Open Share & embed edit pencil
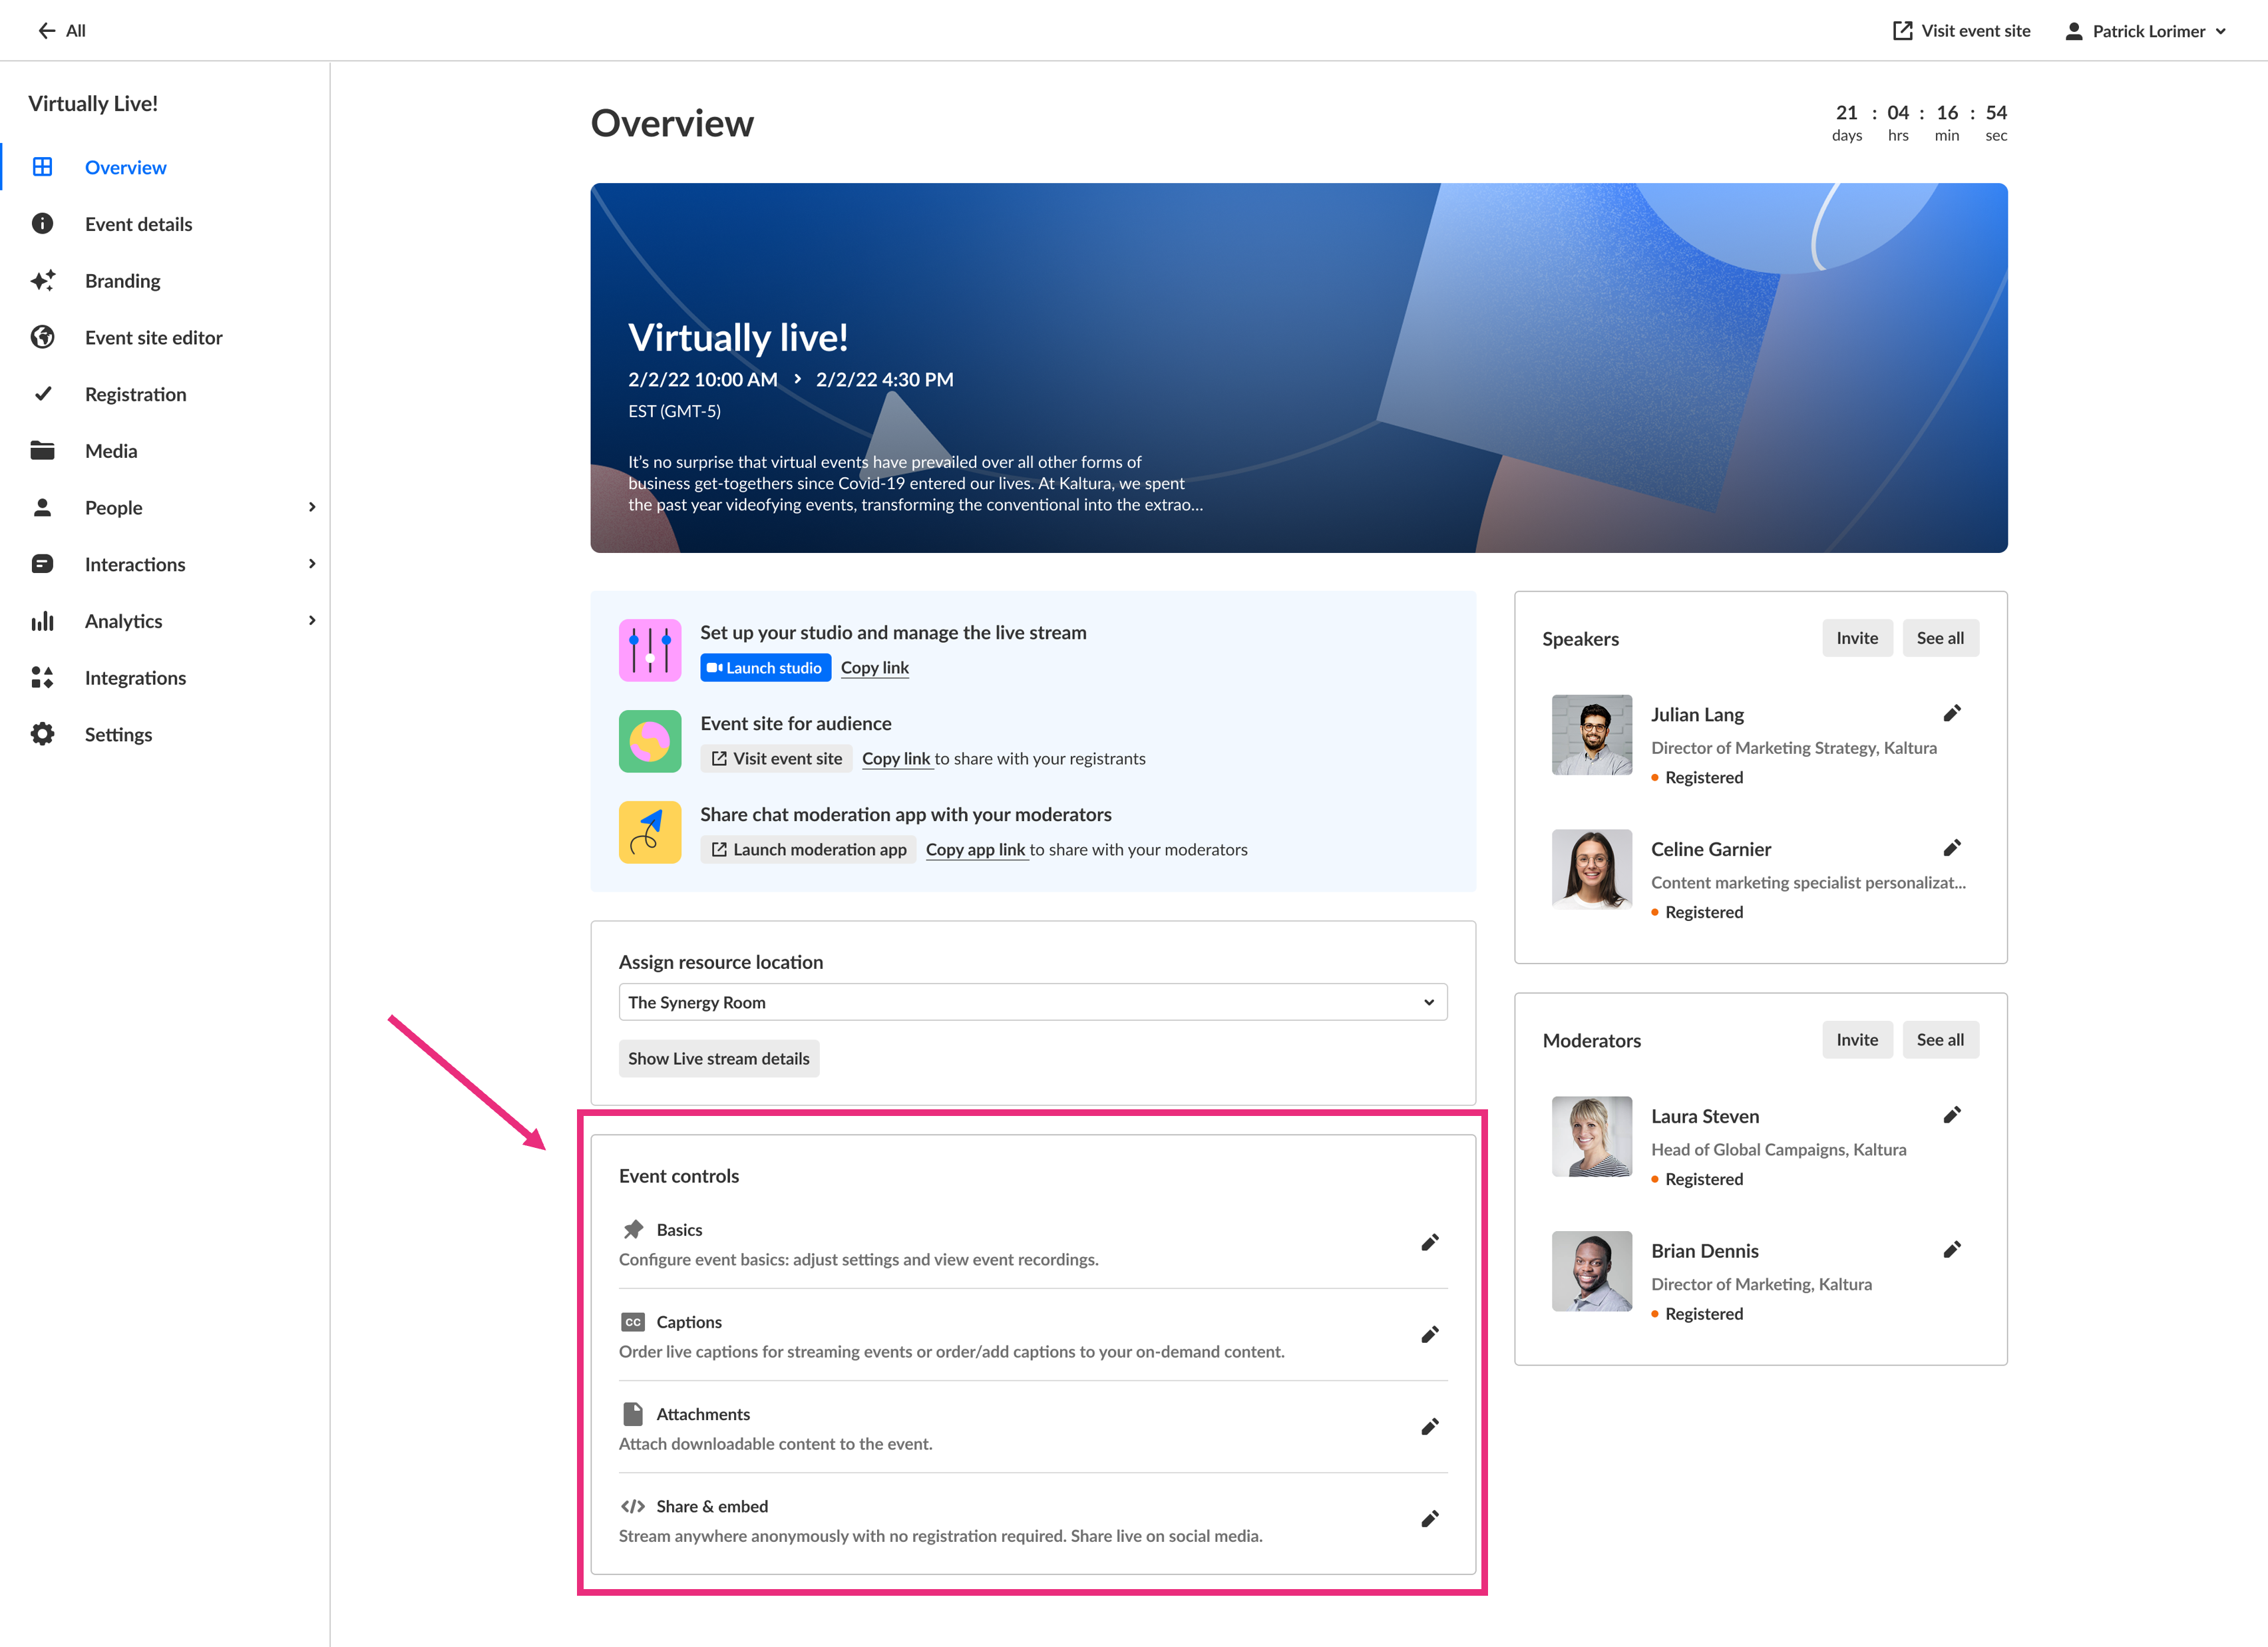 pos(1429,1519)
